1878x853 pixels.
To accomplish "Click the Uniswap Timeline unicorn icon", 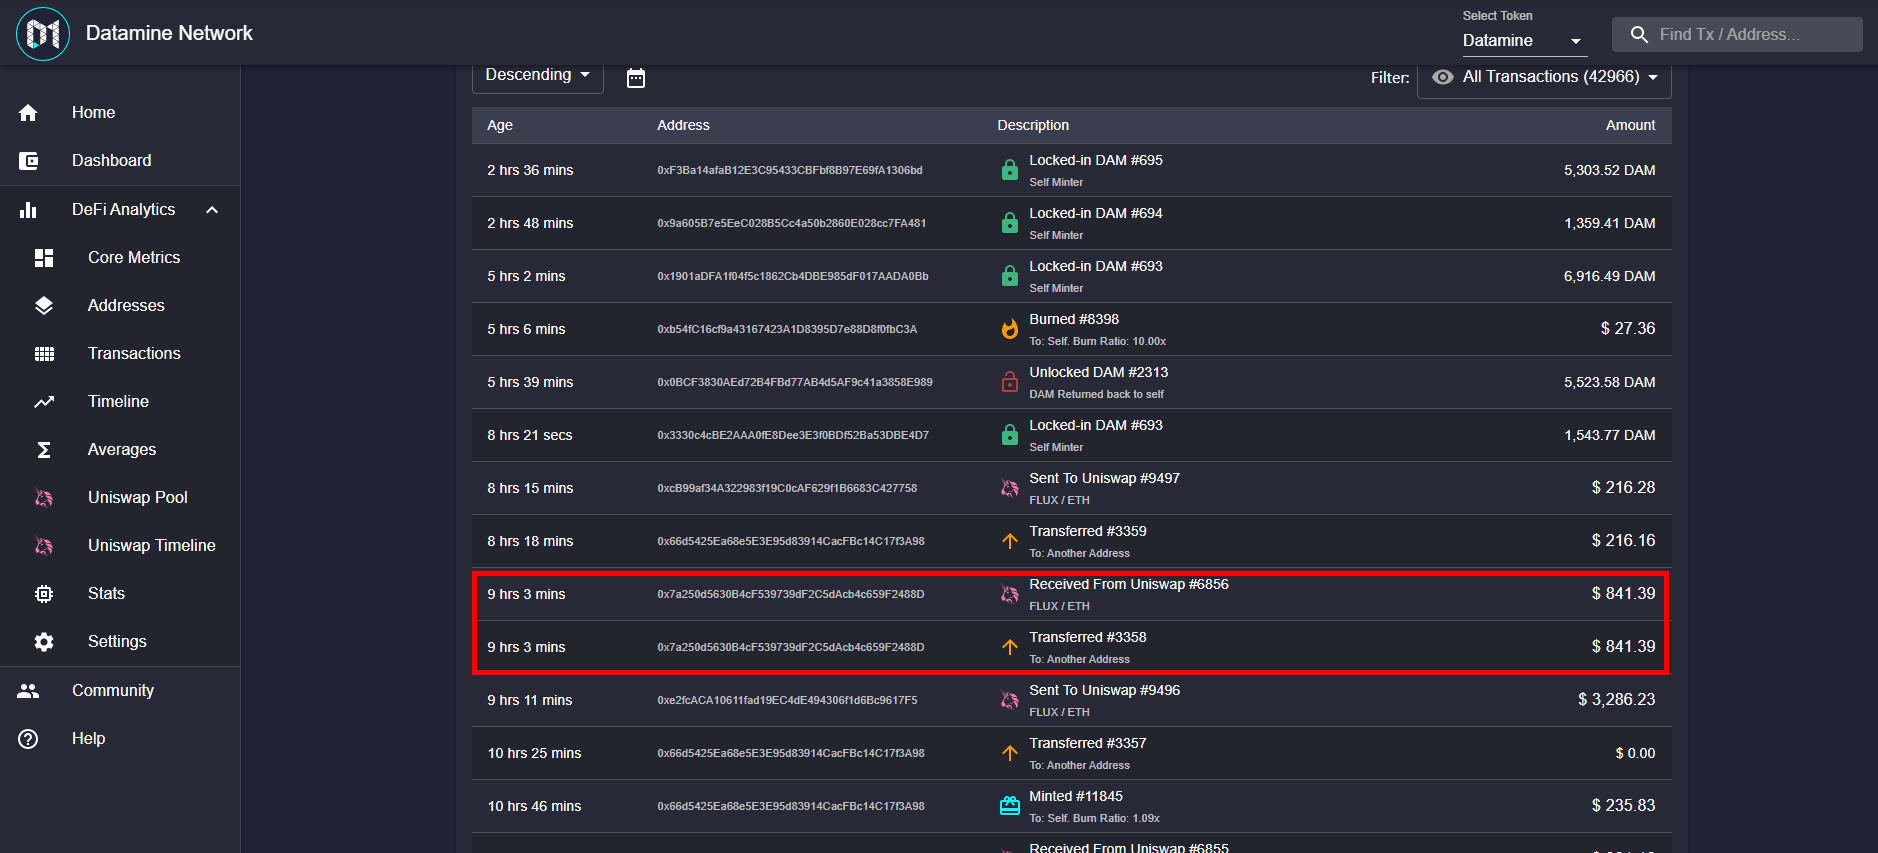I will coord(44,546).
